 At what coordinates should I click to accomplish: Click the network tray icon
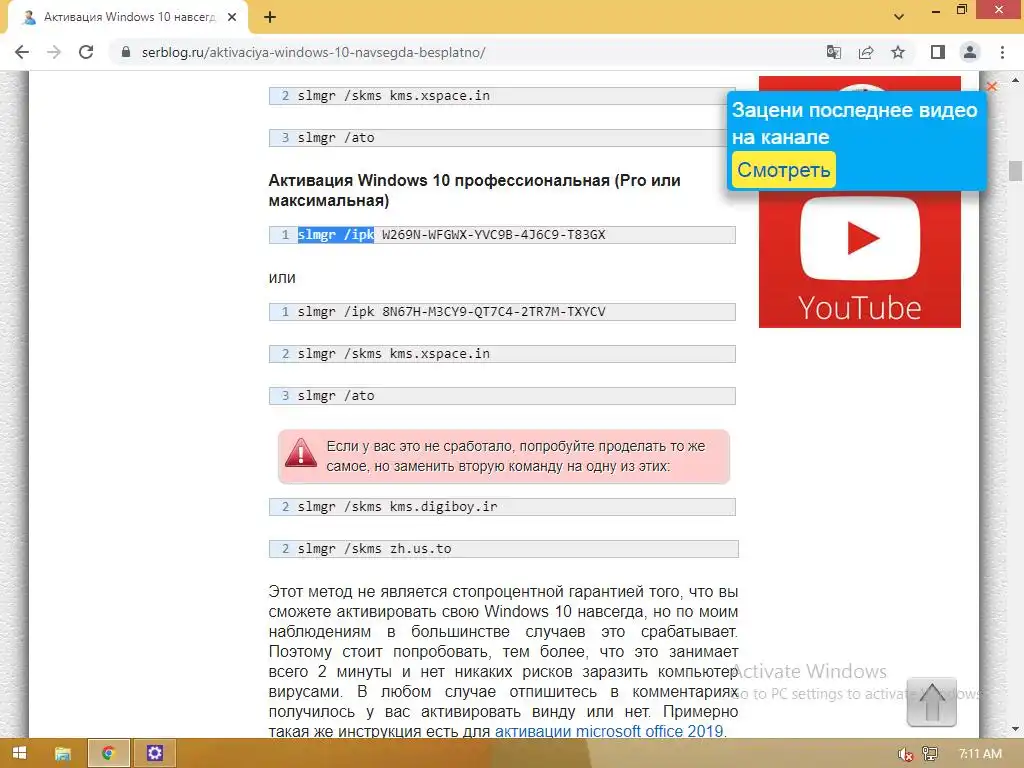click(930, 754)
